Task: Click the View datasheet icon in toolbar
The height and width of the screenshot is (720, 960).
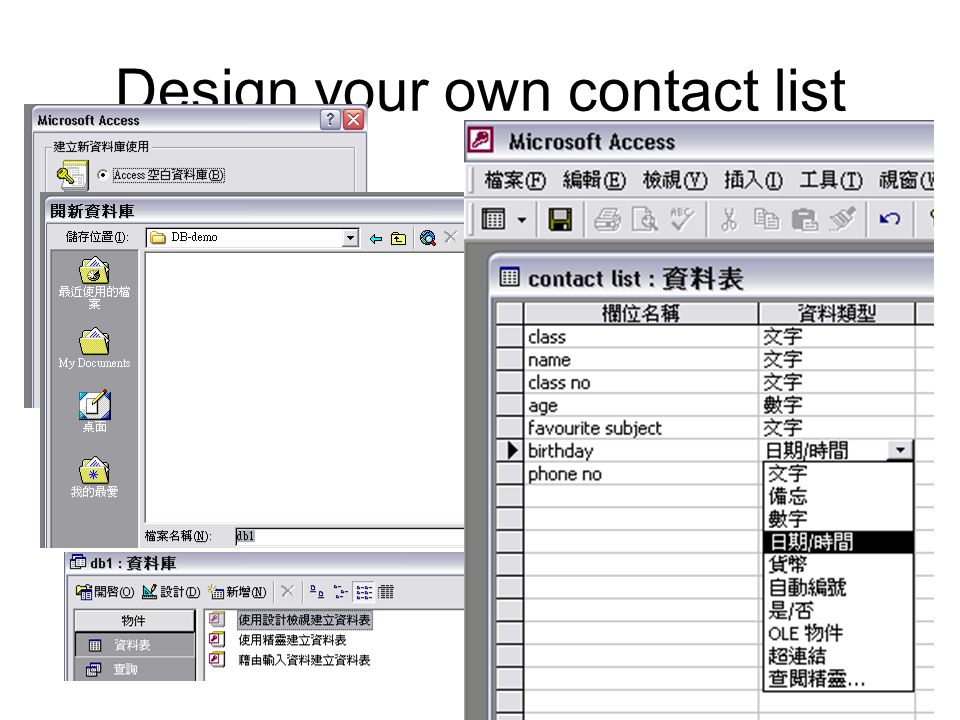Action: click(493, 219)
